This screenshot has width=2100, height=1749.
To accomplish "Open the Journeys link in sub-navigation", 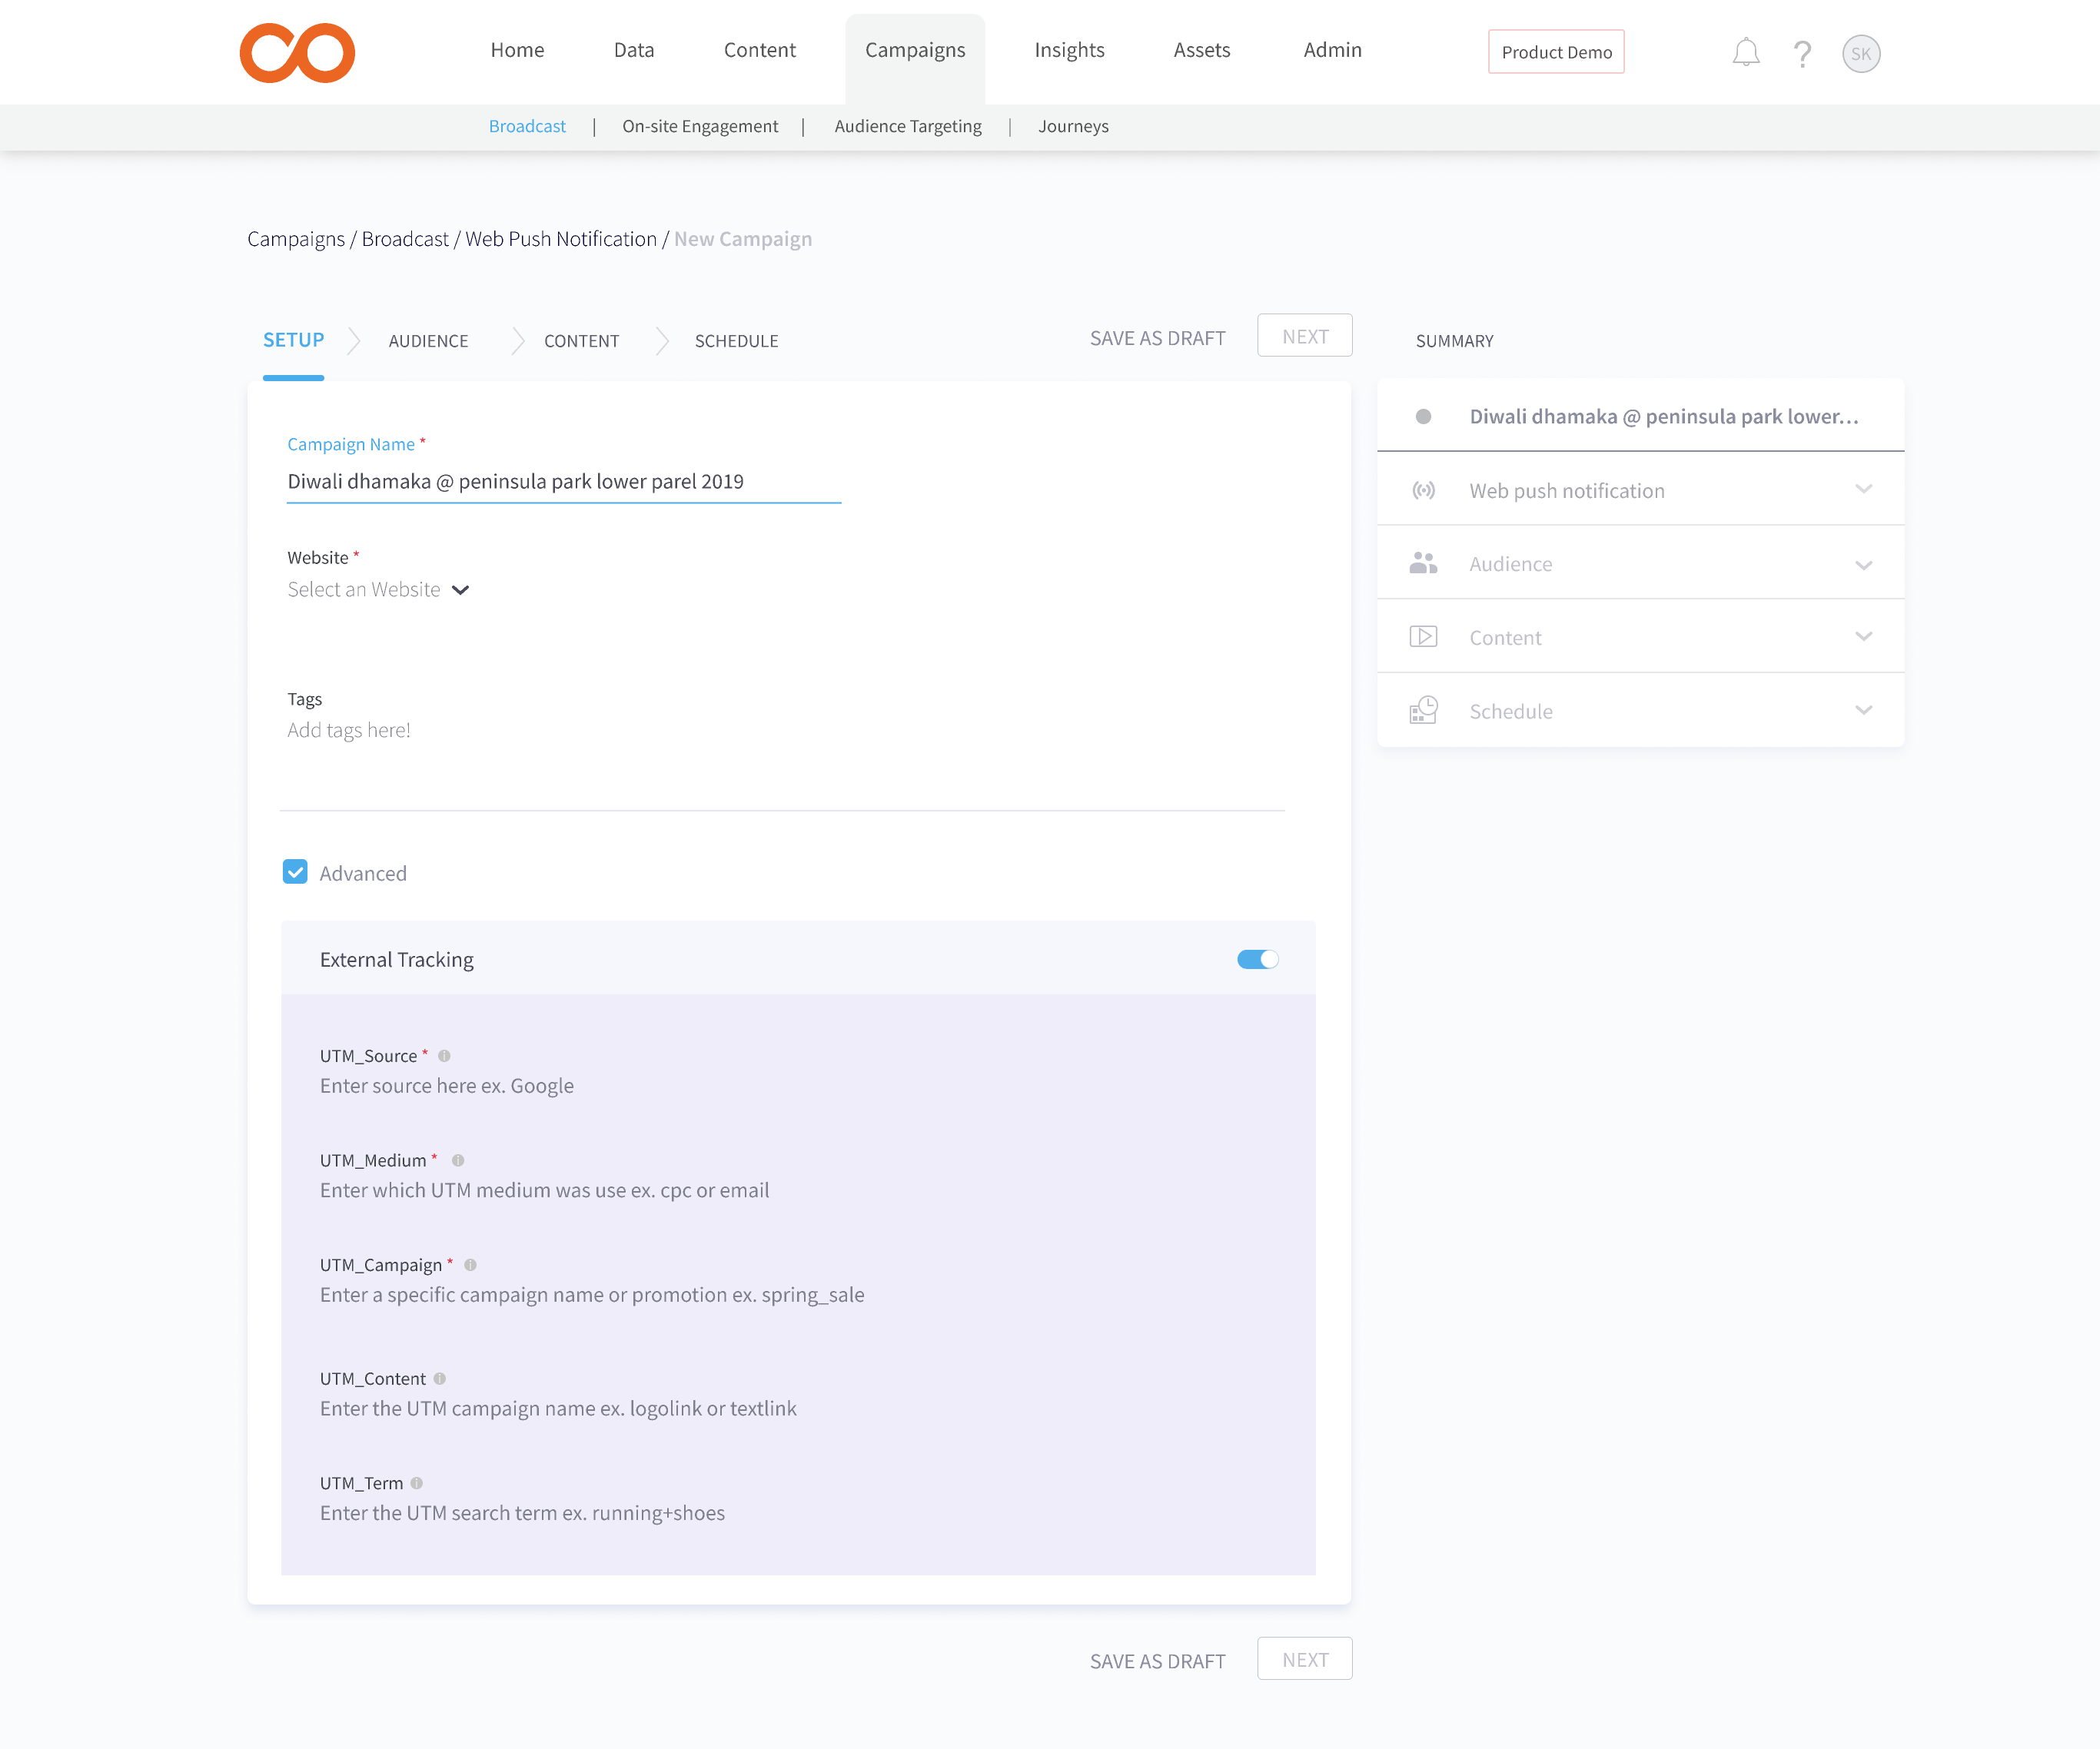I will pyautogui.click(x=1073, y=126).
